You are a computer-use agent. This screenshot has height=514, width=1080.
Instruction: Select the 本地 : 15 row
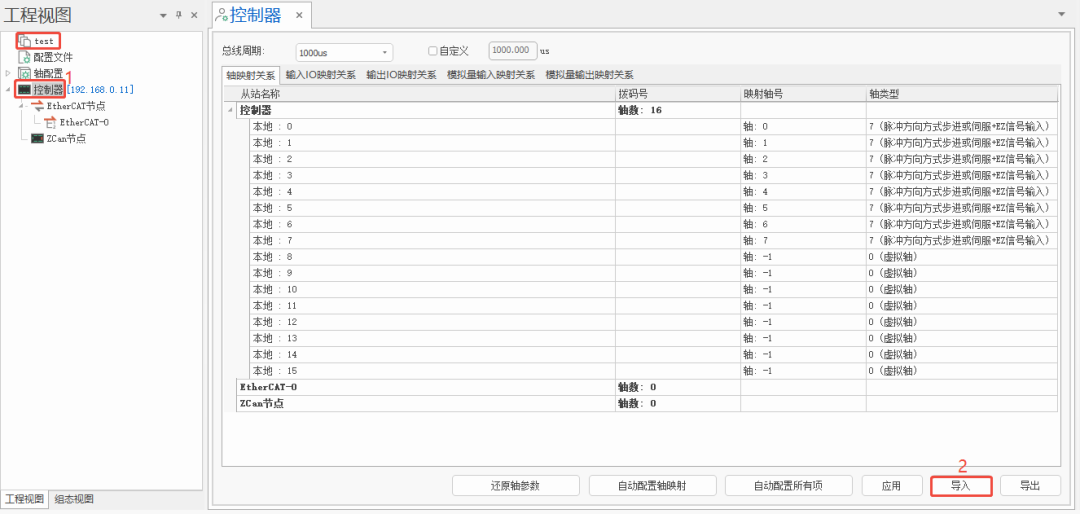coord(653,371)
